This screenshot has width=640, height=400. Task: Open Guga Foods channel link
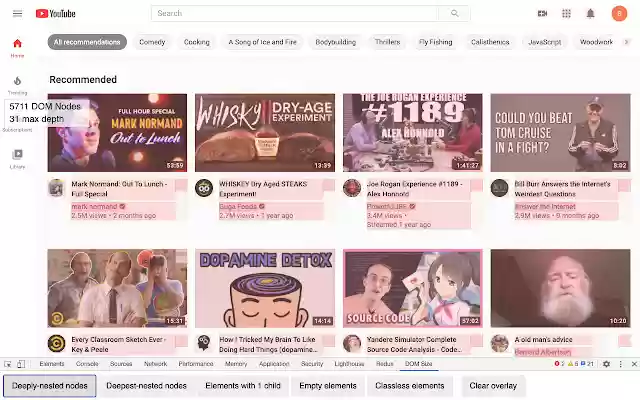[238, 207]
